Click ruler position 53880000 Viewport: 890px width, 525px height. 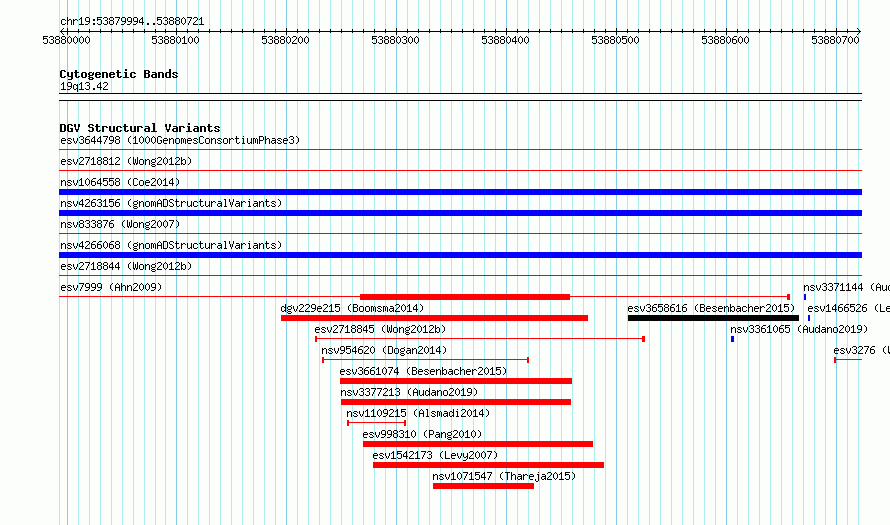point(66,40)
